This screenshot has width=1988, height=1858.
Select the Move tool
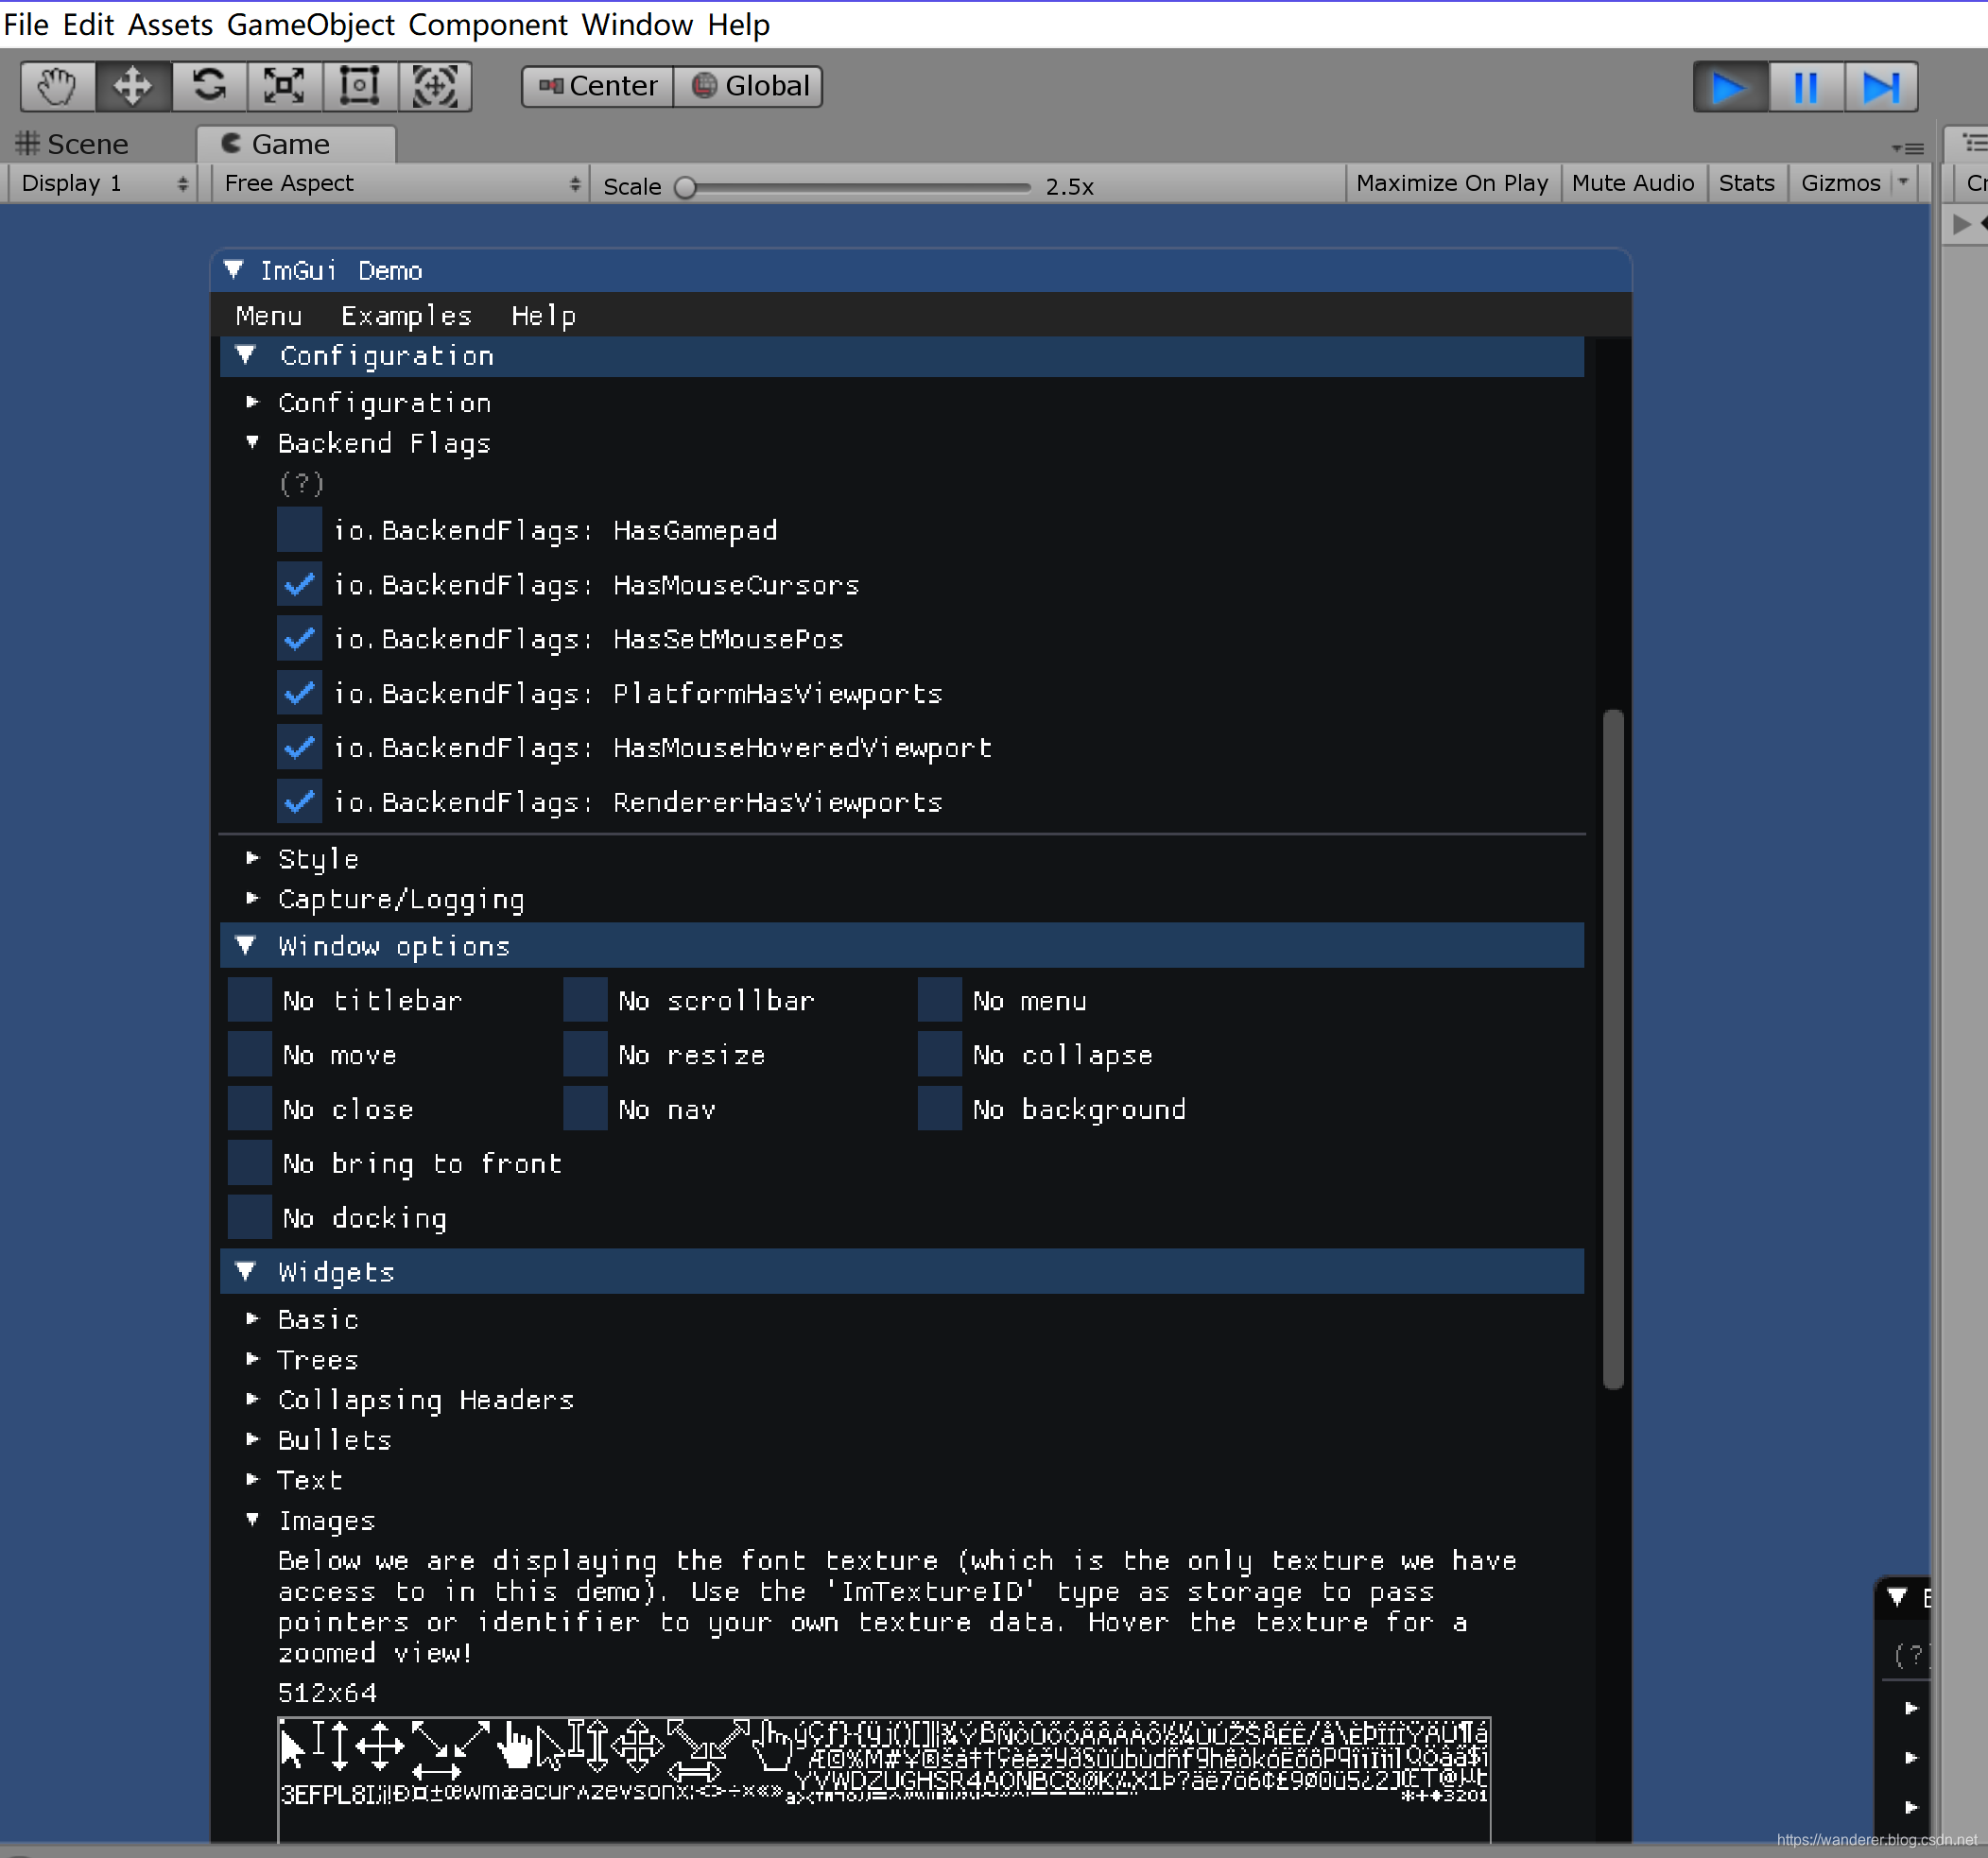tap(132, 86)
